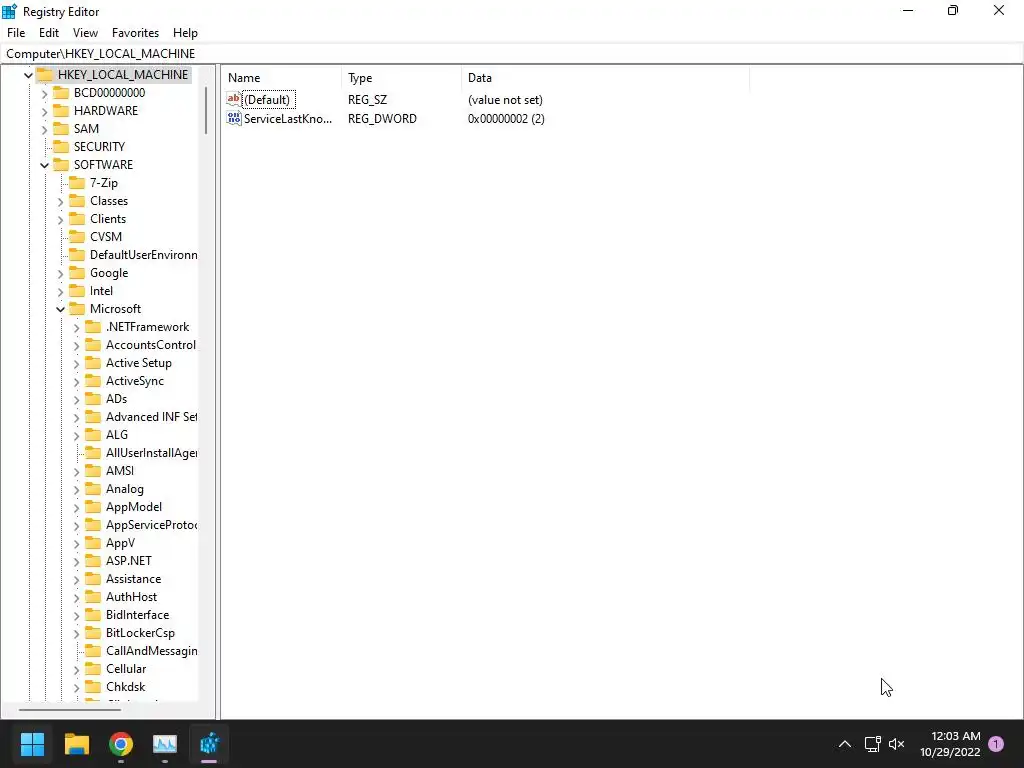Expand the Google key

(61, 274)
